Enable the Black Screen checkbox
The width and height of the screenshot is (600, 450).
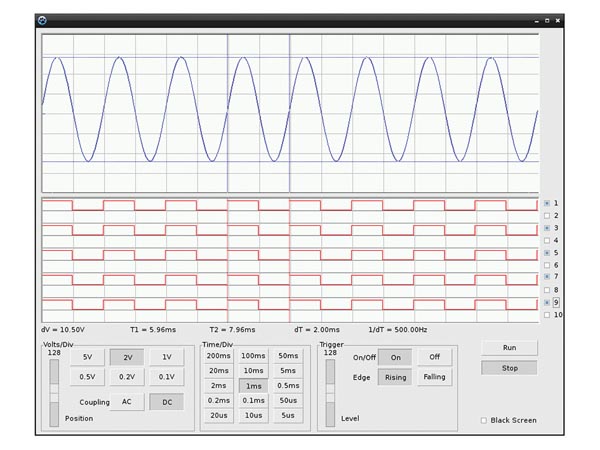pos(484,420)
